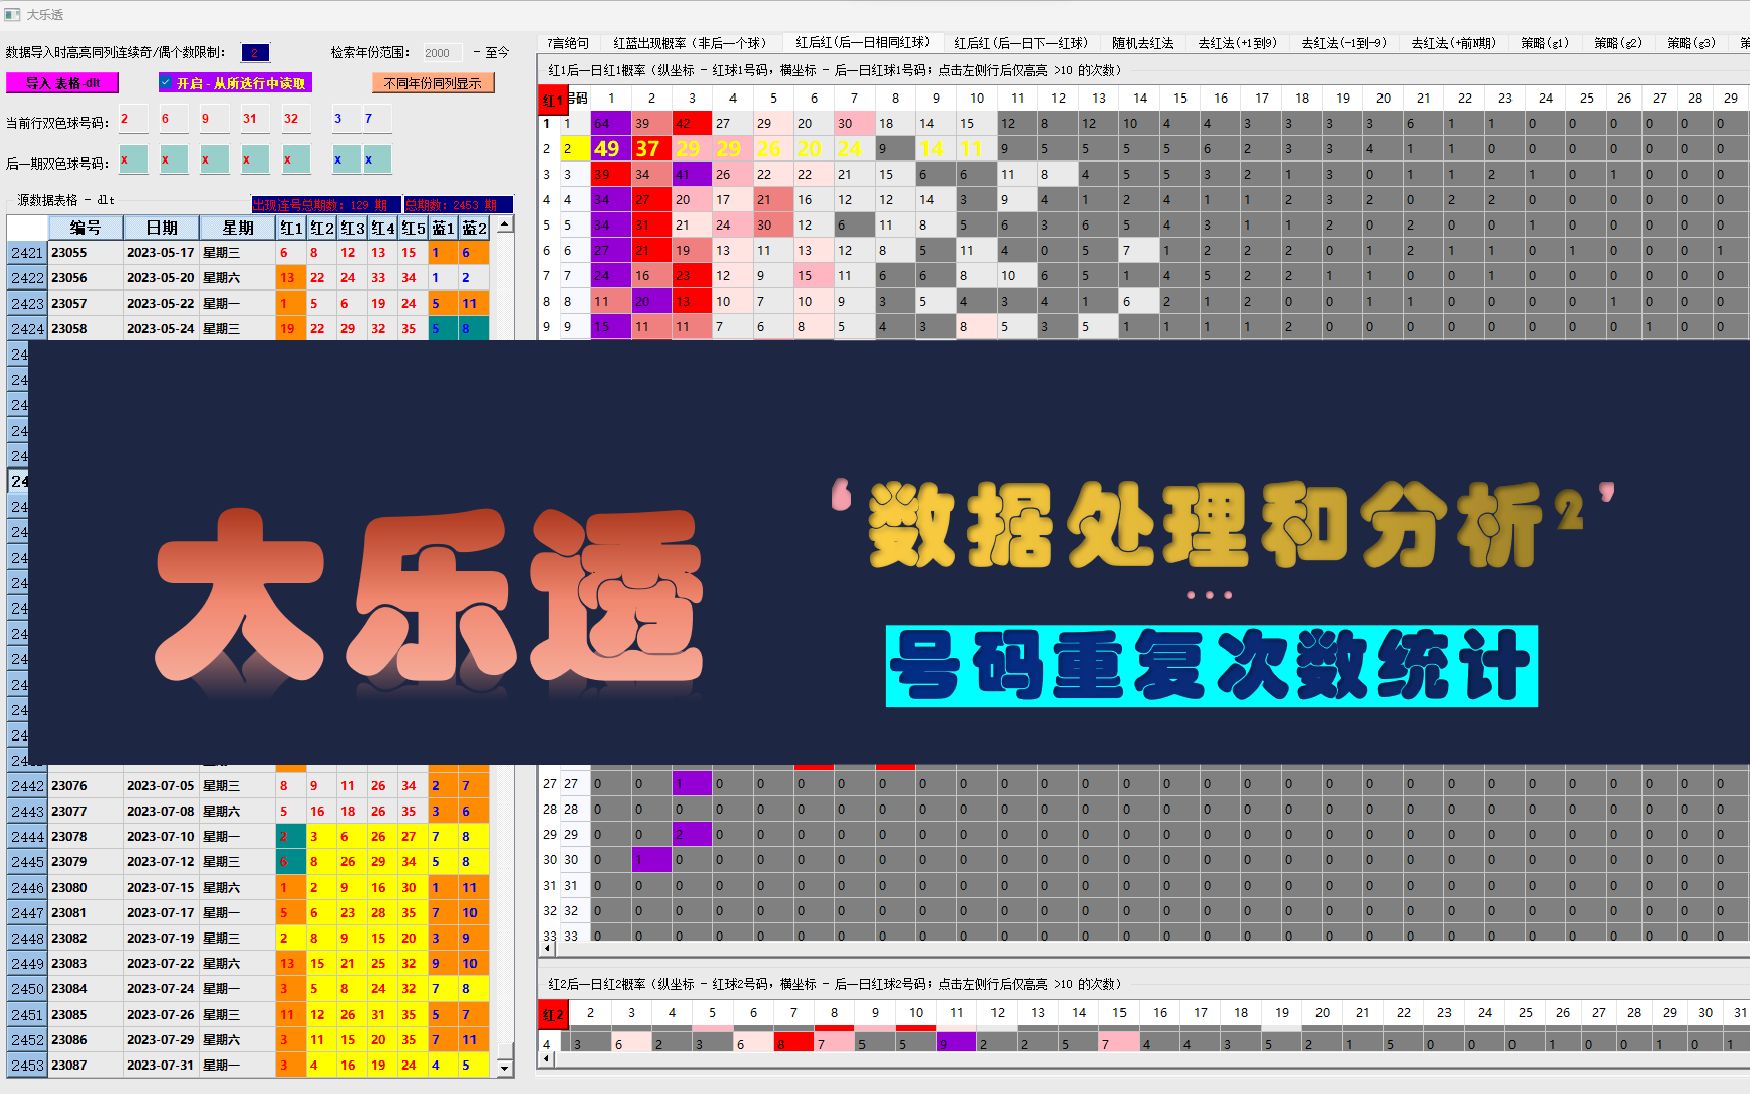Click column header 15 in upper grid

pos(1180,98)
